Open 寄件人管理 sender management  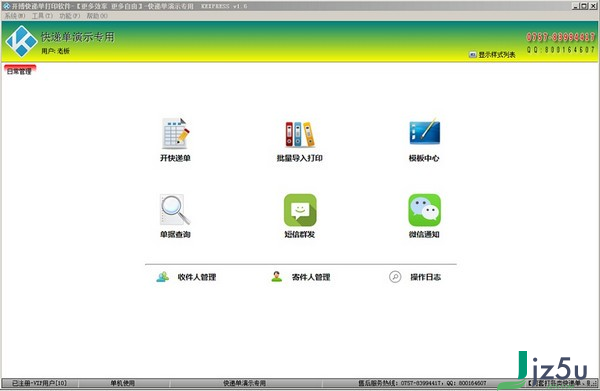[301, 277]
